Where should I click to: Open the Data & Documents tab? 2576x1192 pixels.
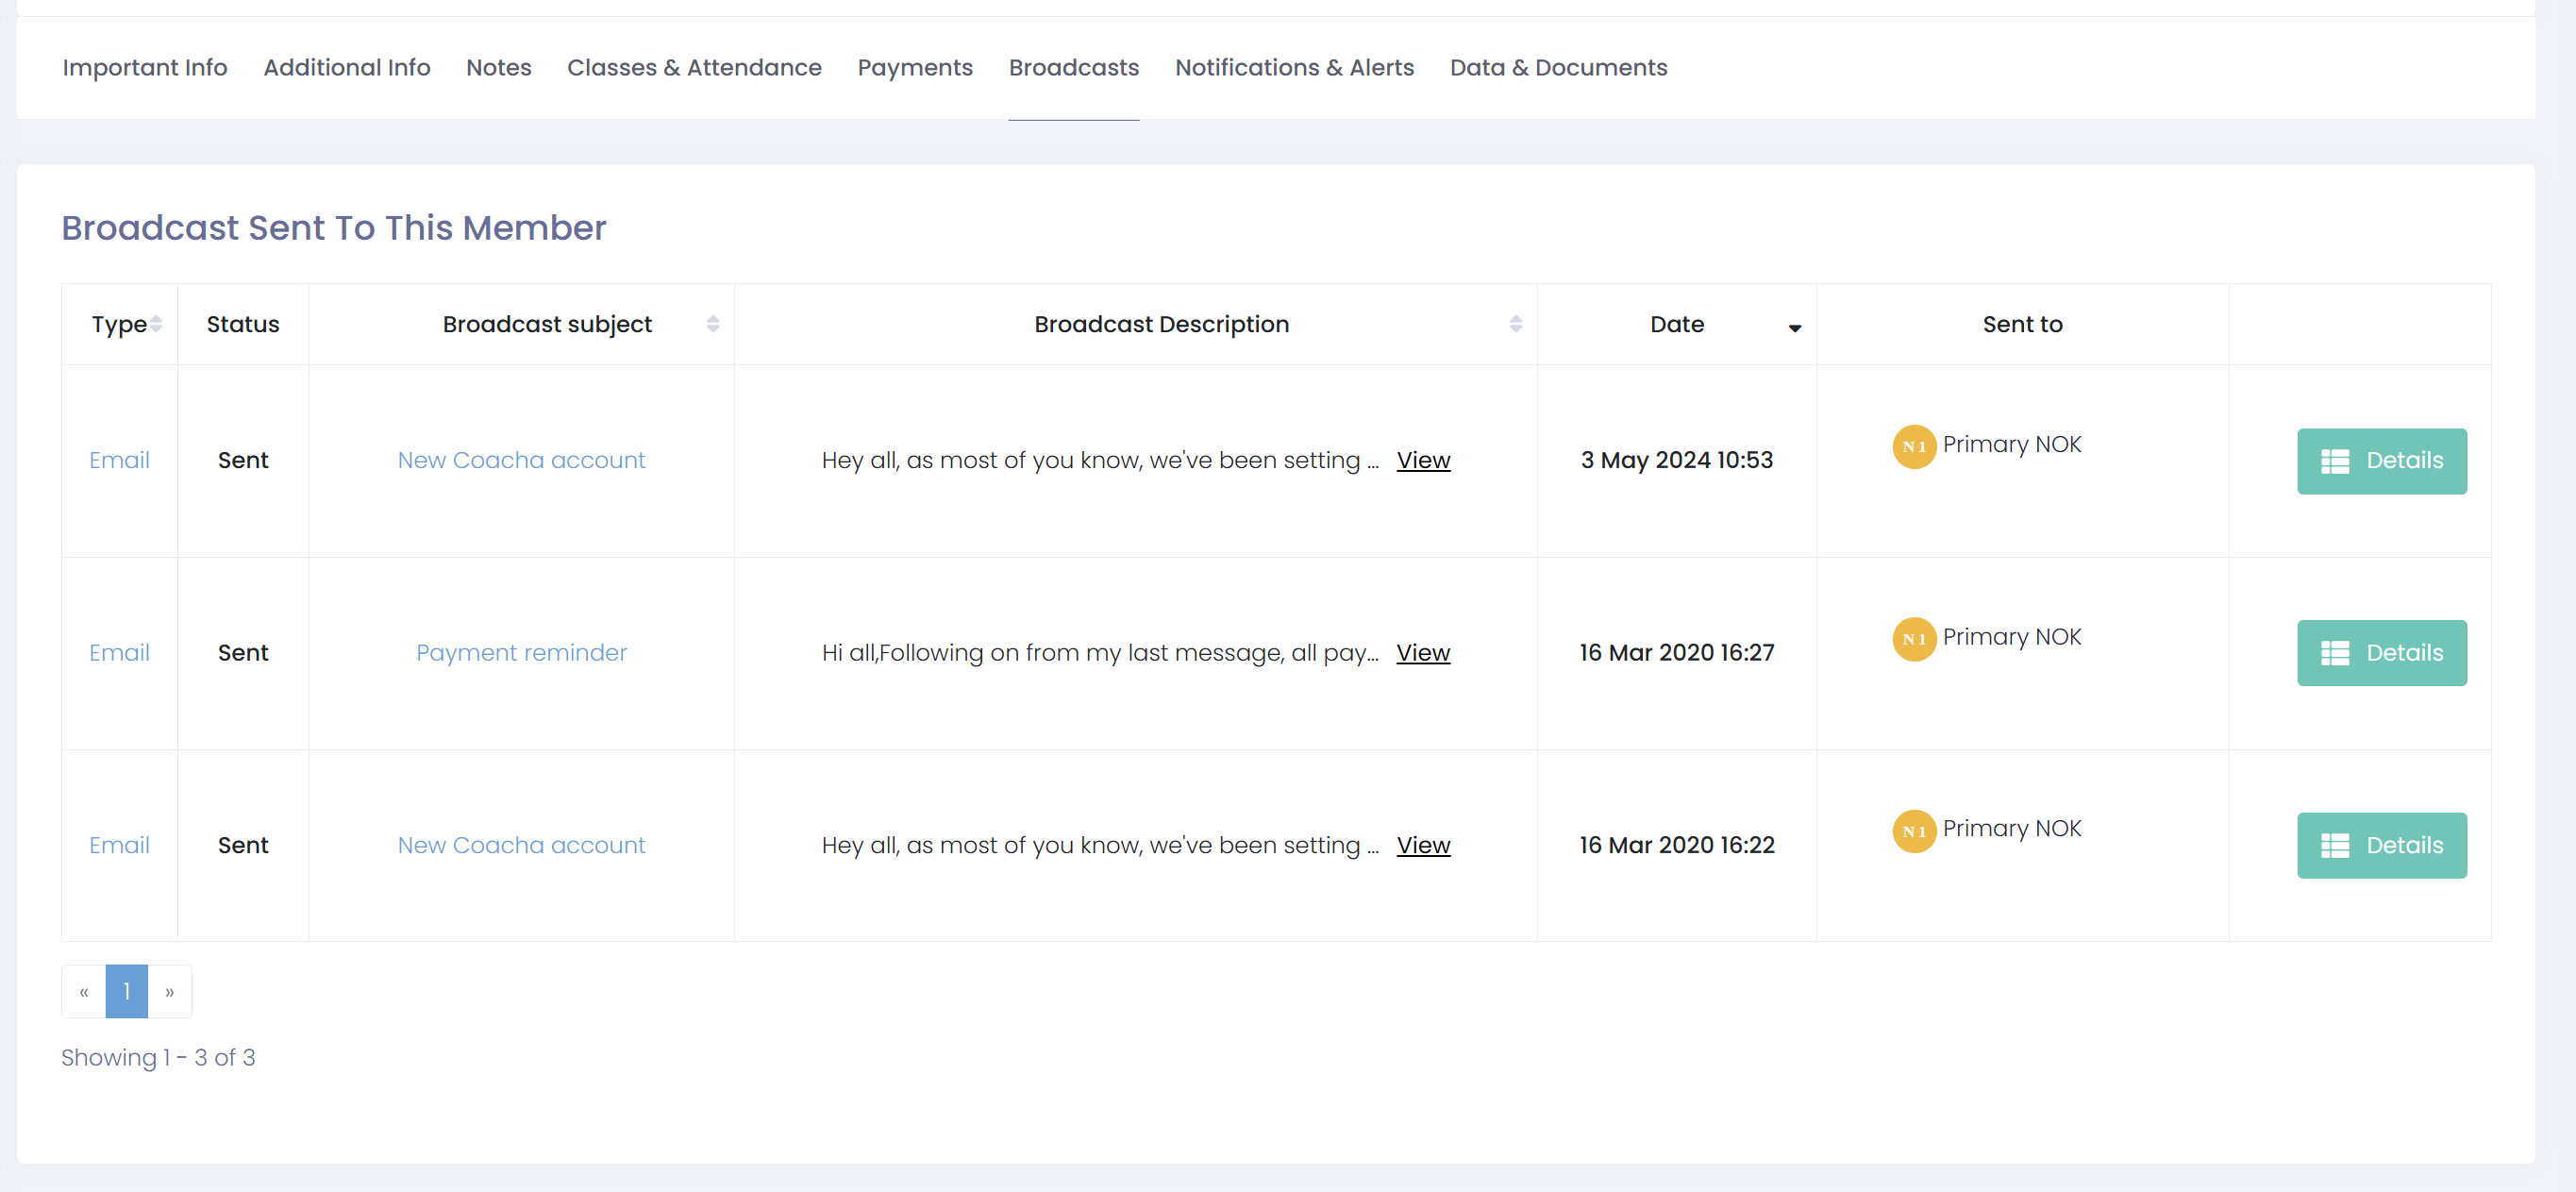[x=1558, y=68]
